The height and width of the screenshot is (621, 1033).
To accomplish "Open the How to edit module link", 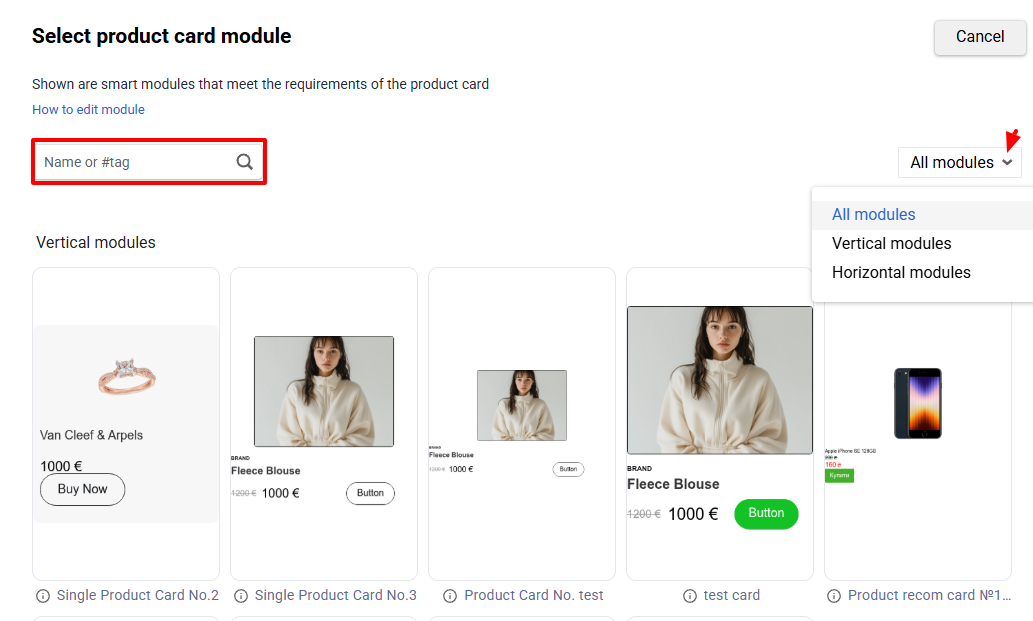I will [88, 109].
